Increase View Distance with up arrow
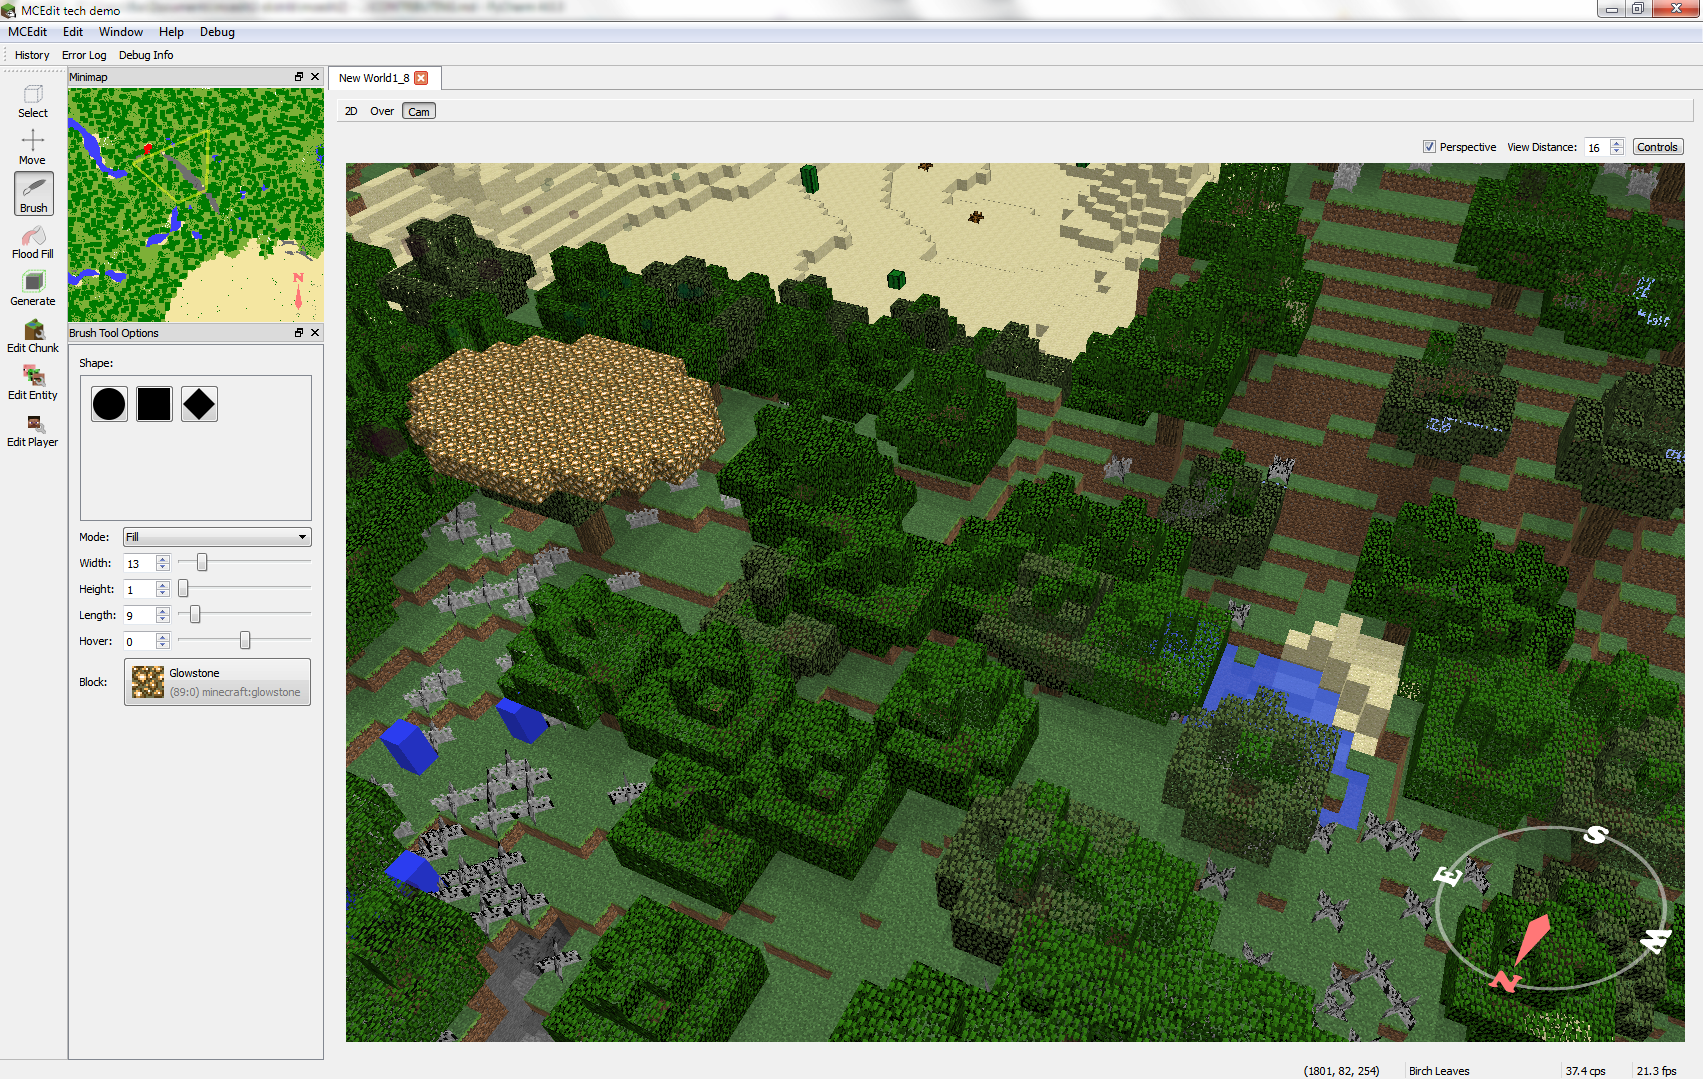Image resolution: width=1703 pixels, height=1079 pixels. (x=1617, y=143)
